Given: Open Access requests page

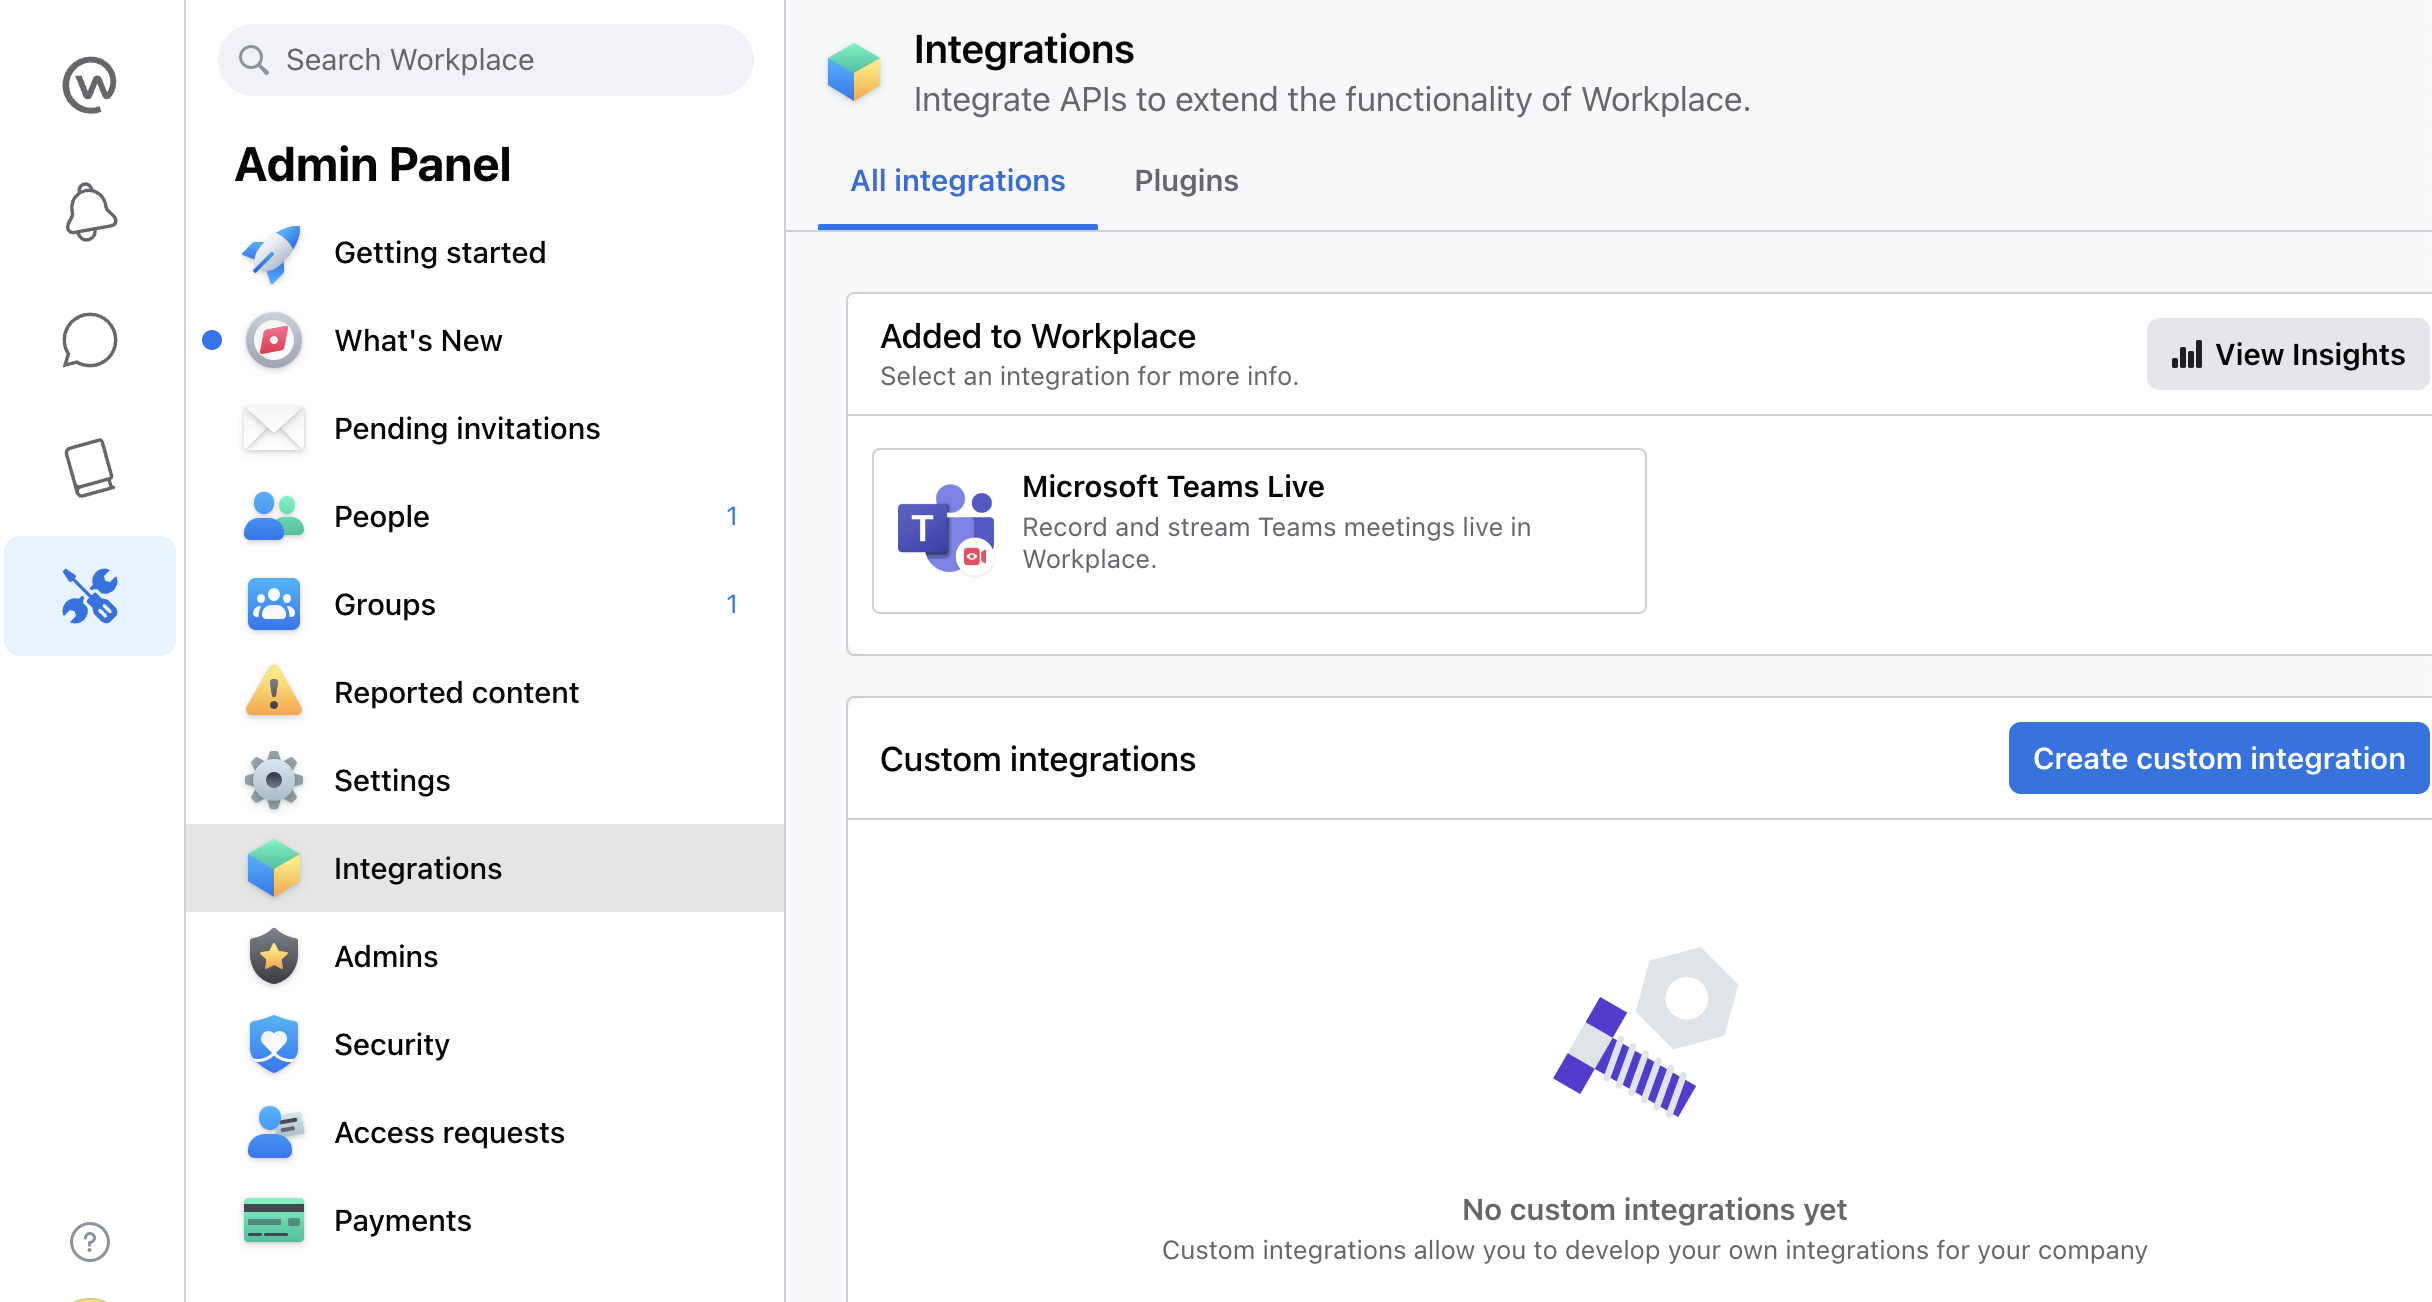Looking at the screenshot, I should 449,1133.
